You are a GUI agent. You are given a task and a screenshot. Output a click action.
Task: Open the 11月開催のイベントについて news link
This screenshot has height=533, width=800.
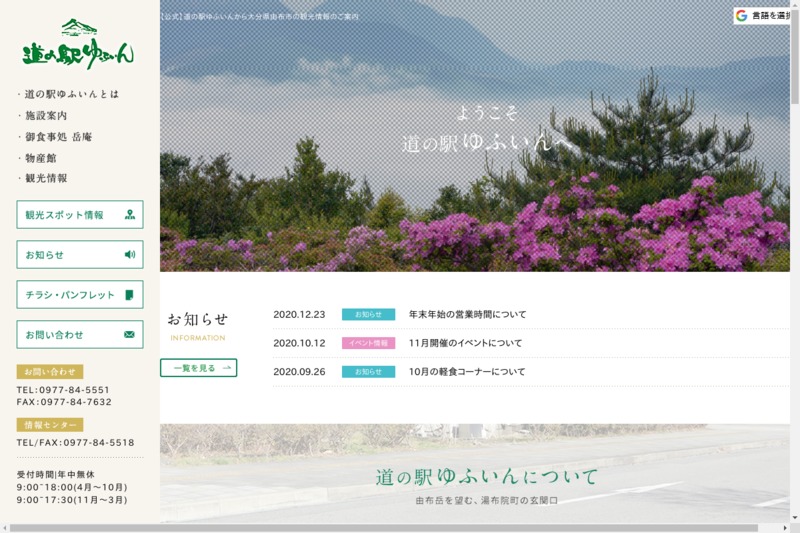pyautogui.click(x=465, y=343)
